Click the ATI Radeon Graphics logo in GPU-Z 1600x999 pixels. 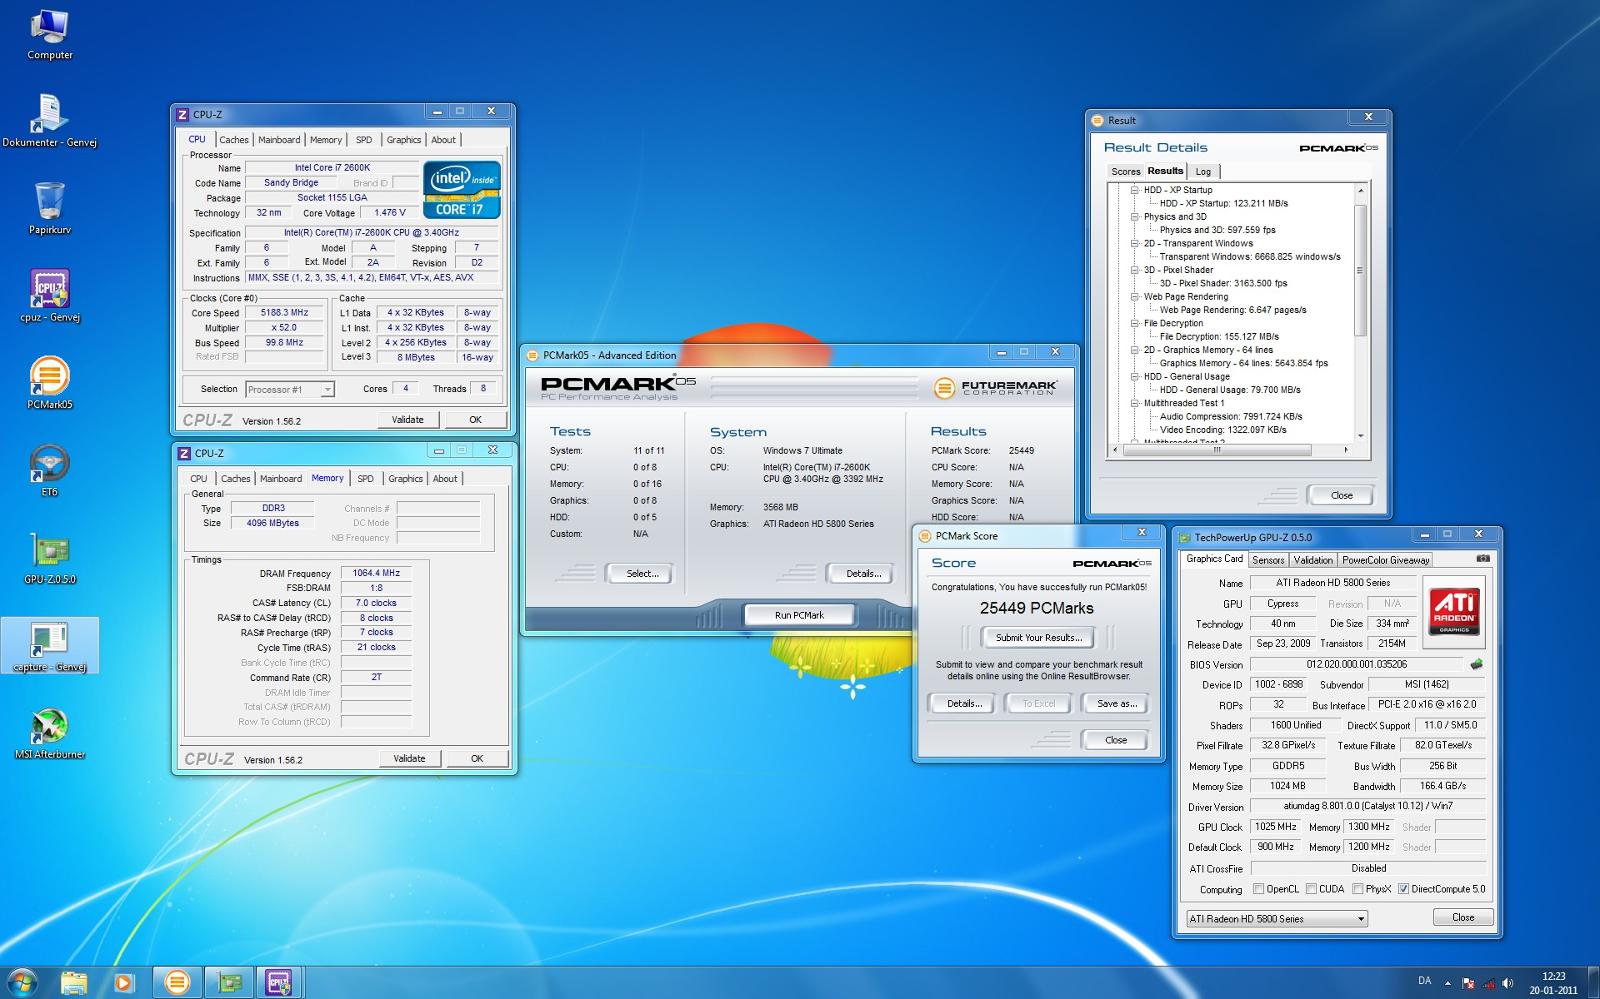(x=1454, y=612)
